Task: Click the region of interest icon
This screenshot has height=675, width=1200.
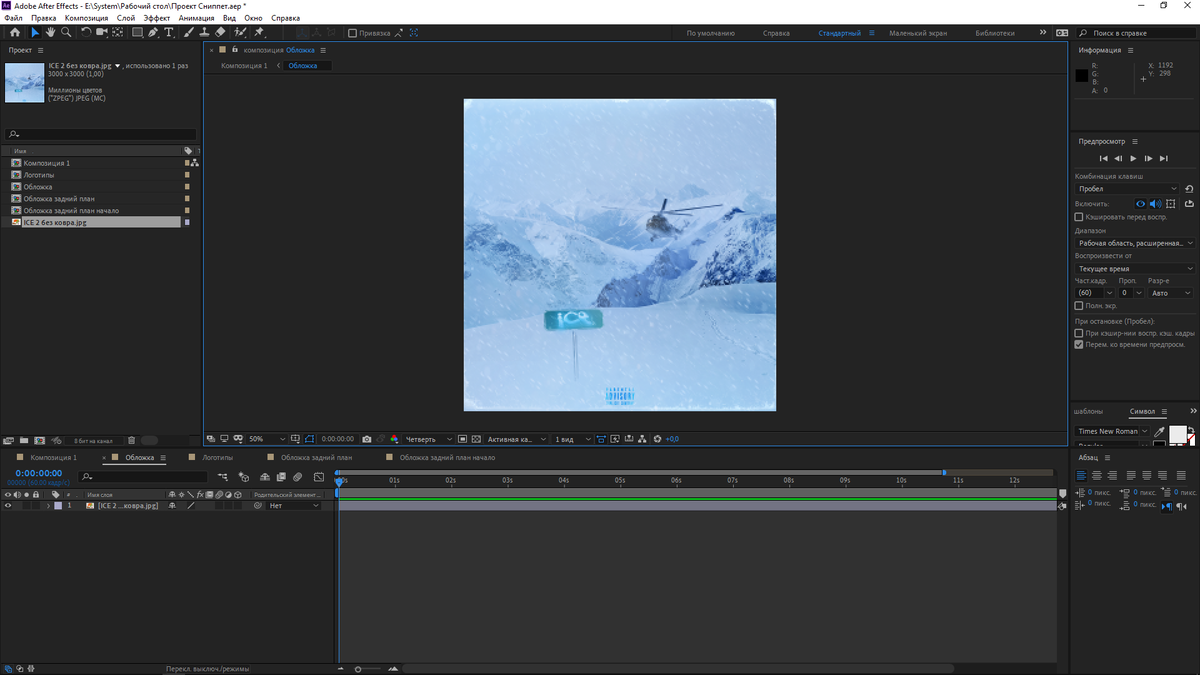Action: tap(462, 439)
